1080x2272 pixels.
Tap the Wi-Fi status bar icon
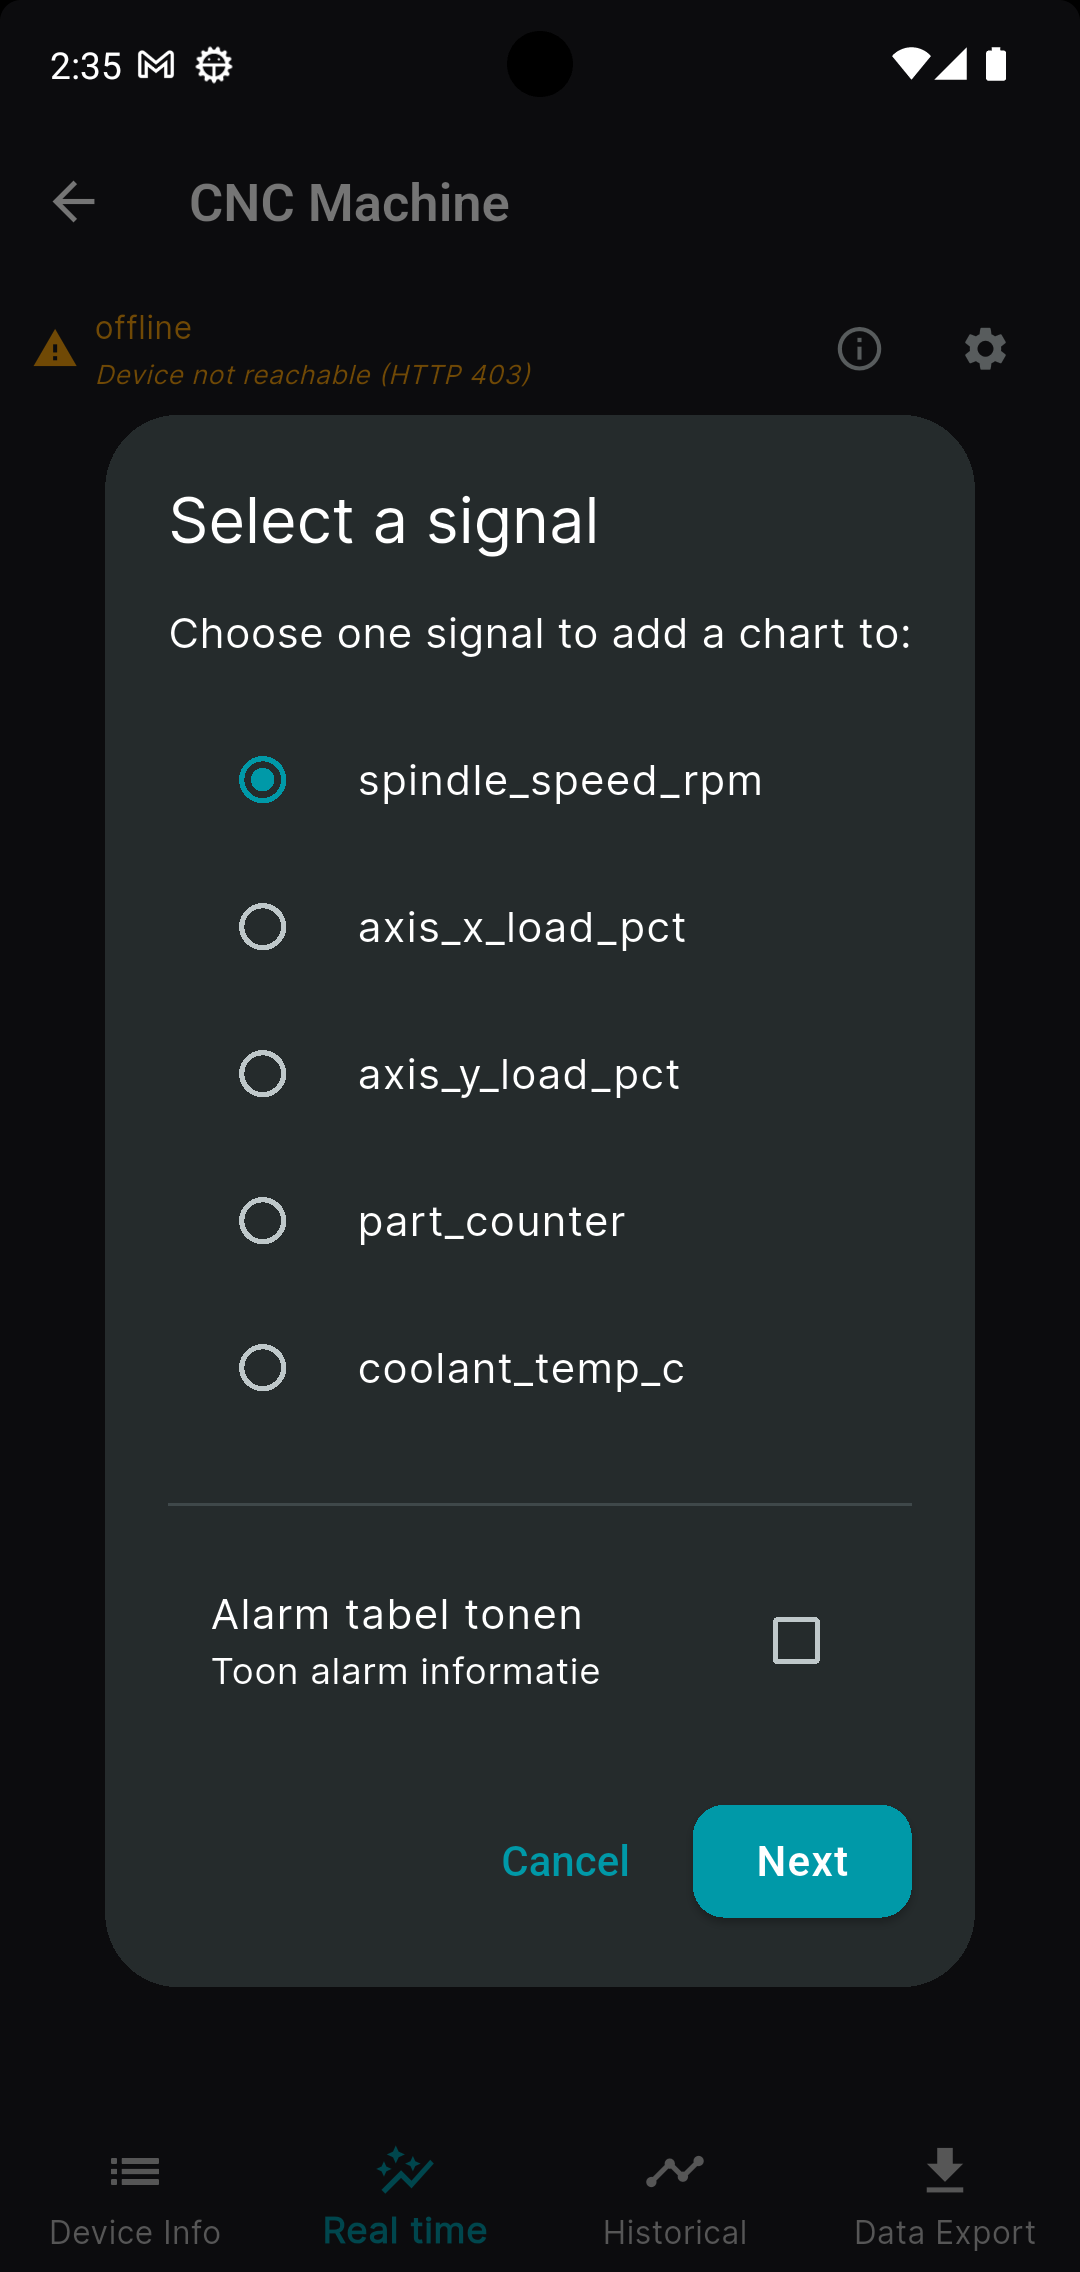(x=911, y=63)
